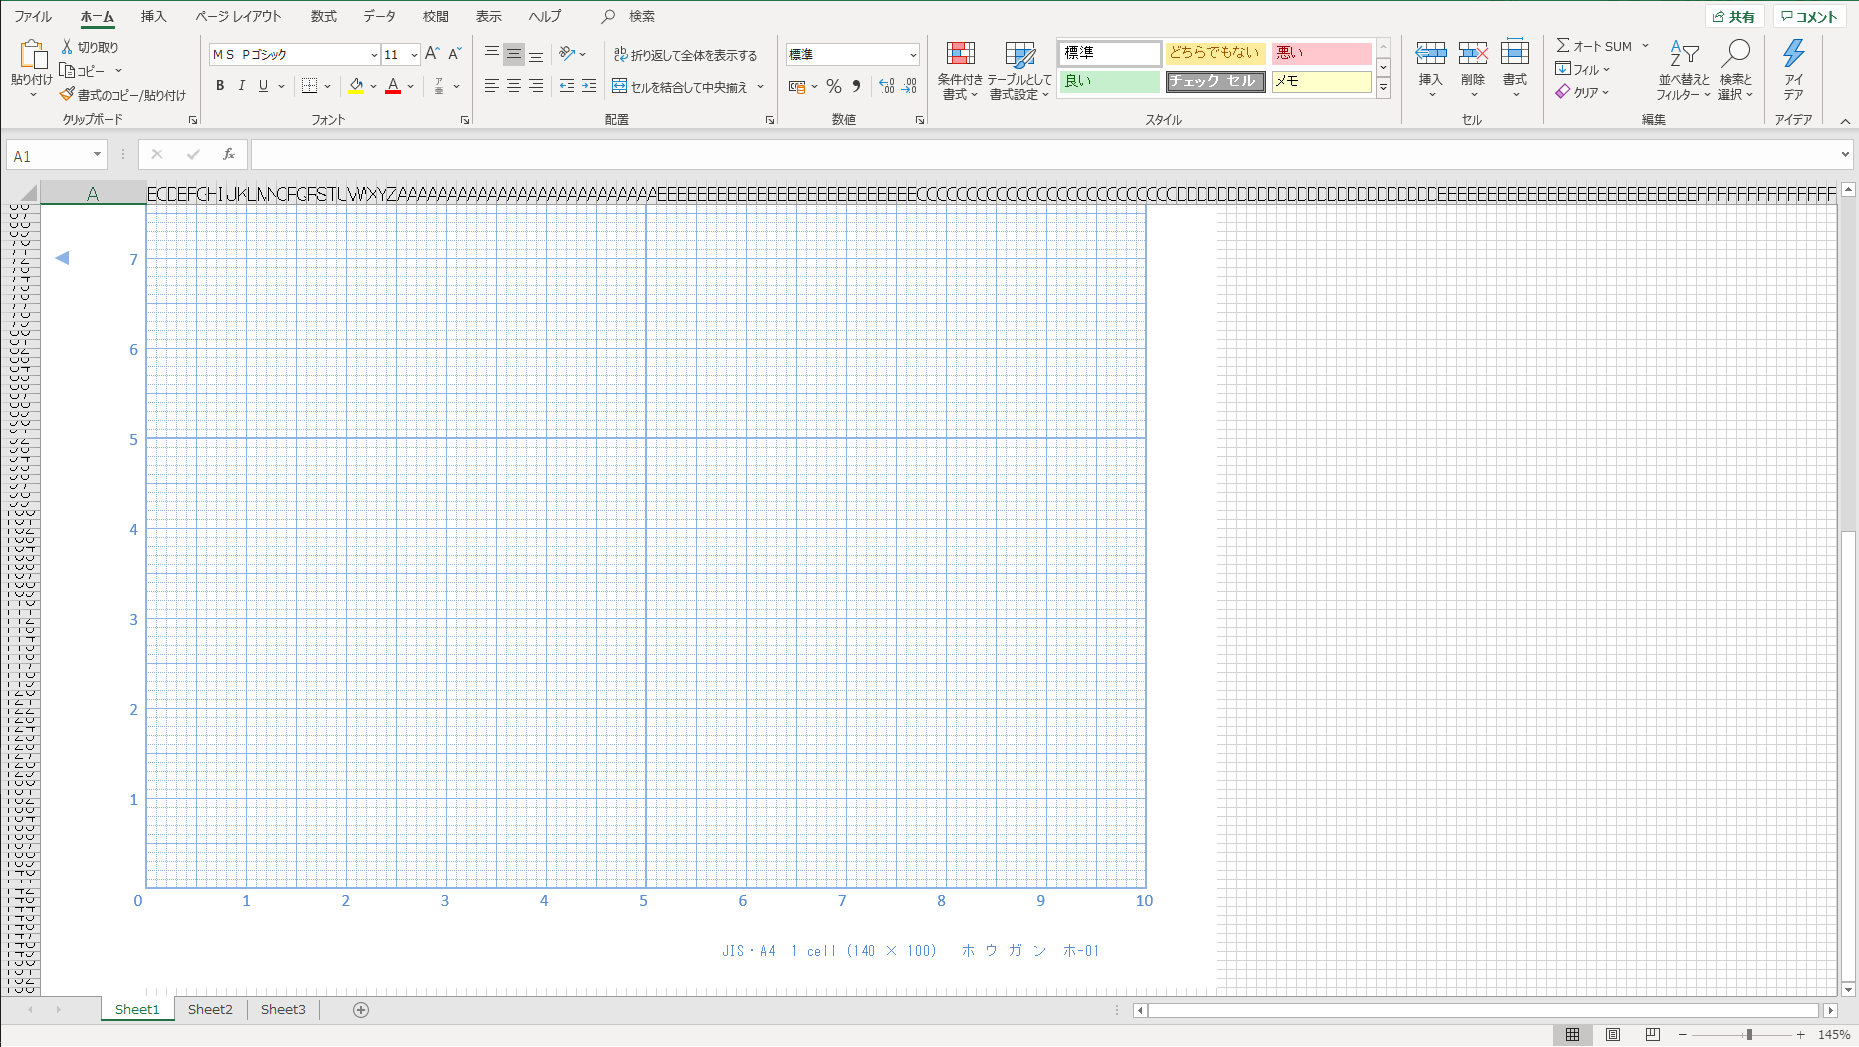The height and width of the screenshot is (1047, 1859).
Task: Open the borders icon in the Font group
Action: click(x=310, y=86)
